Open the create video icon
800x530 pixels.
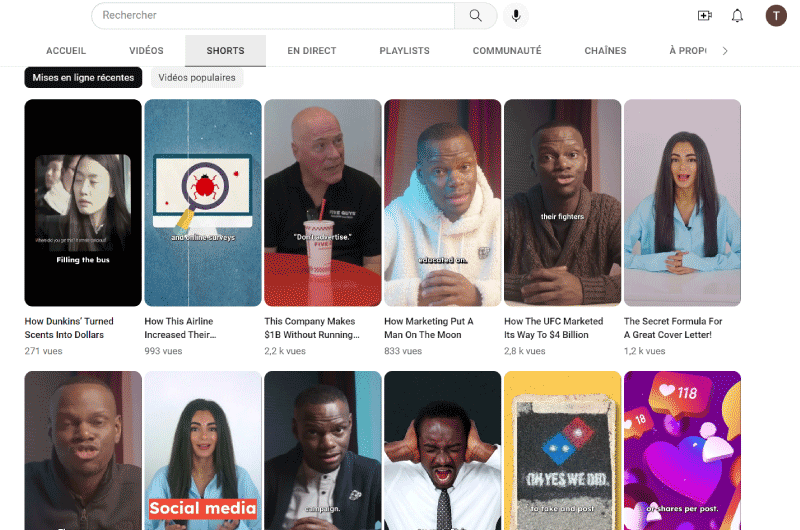705,16
